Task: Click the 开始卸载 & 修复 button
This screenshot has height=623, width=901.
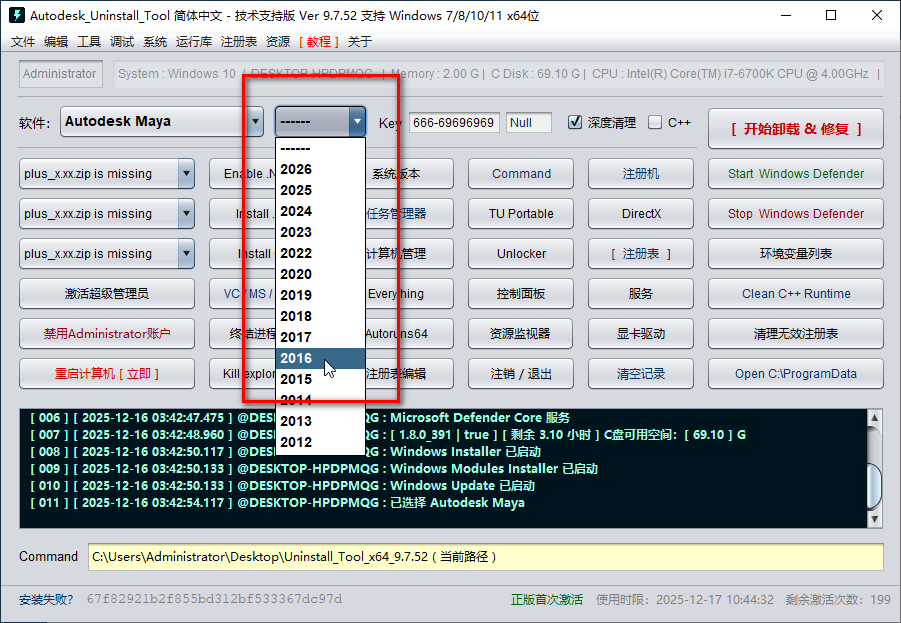Action: coord(796,129)
